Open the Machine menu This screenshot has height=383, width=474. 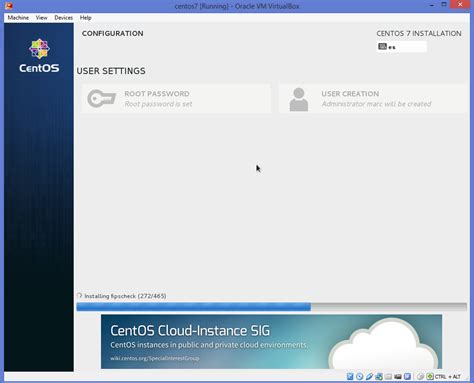coord(18,18)
